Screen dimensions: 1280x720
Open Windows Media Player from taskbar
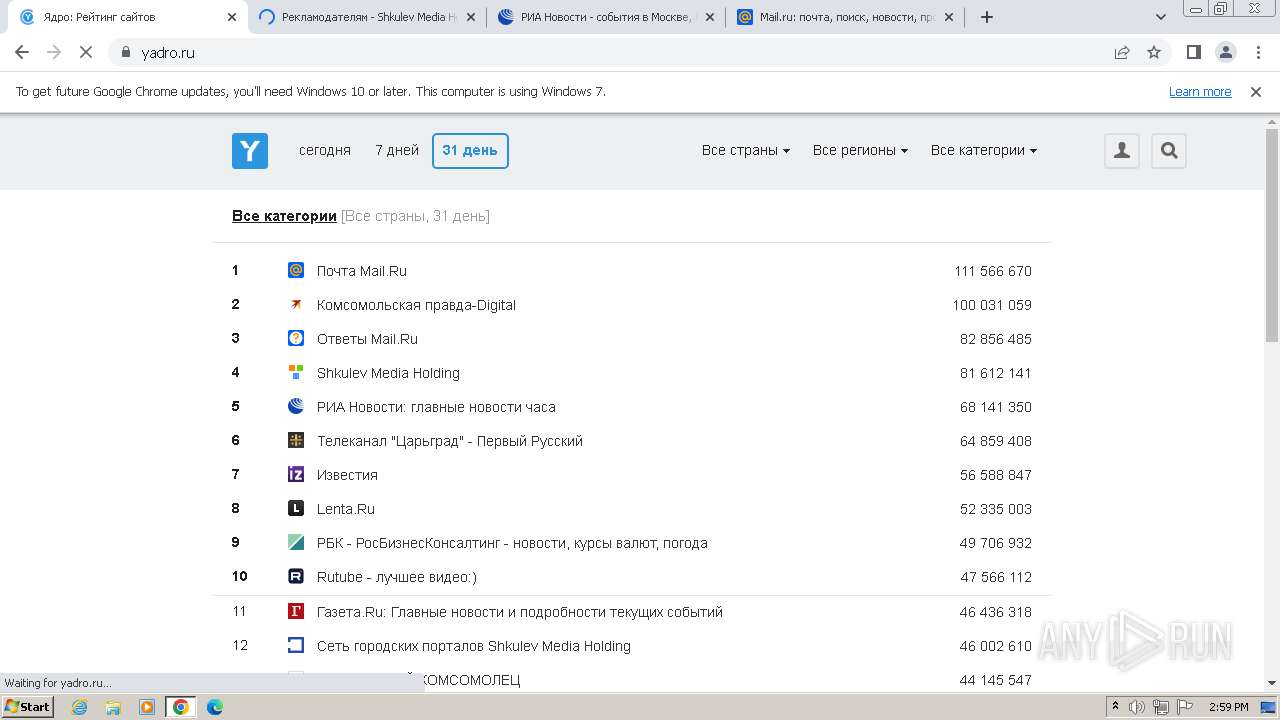147,707
